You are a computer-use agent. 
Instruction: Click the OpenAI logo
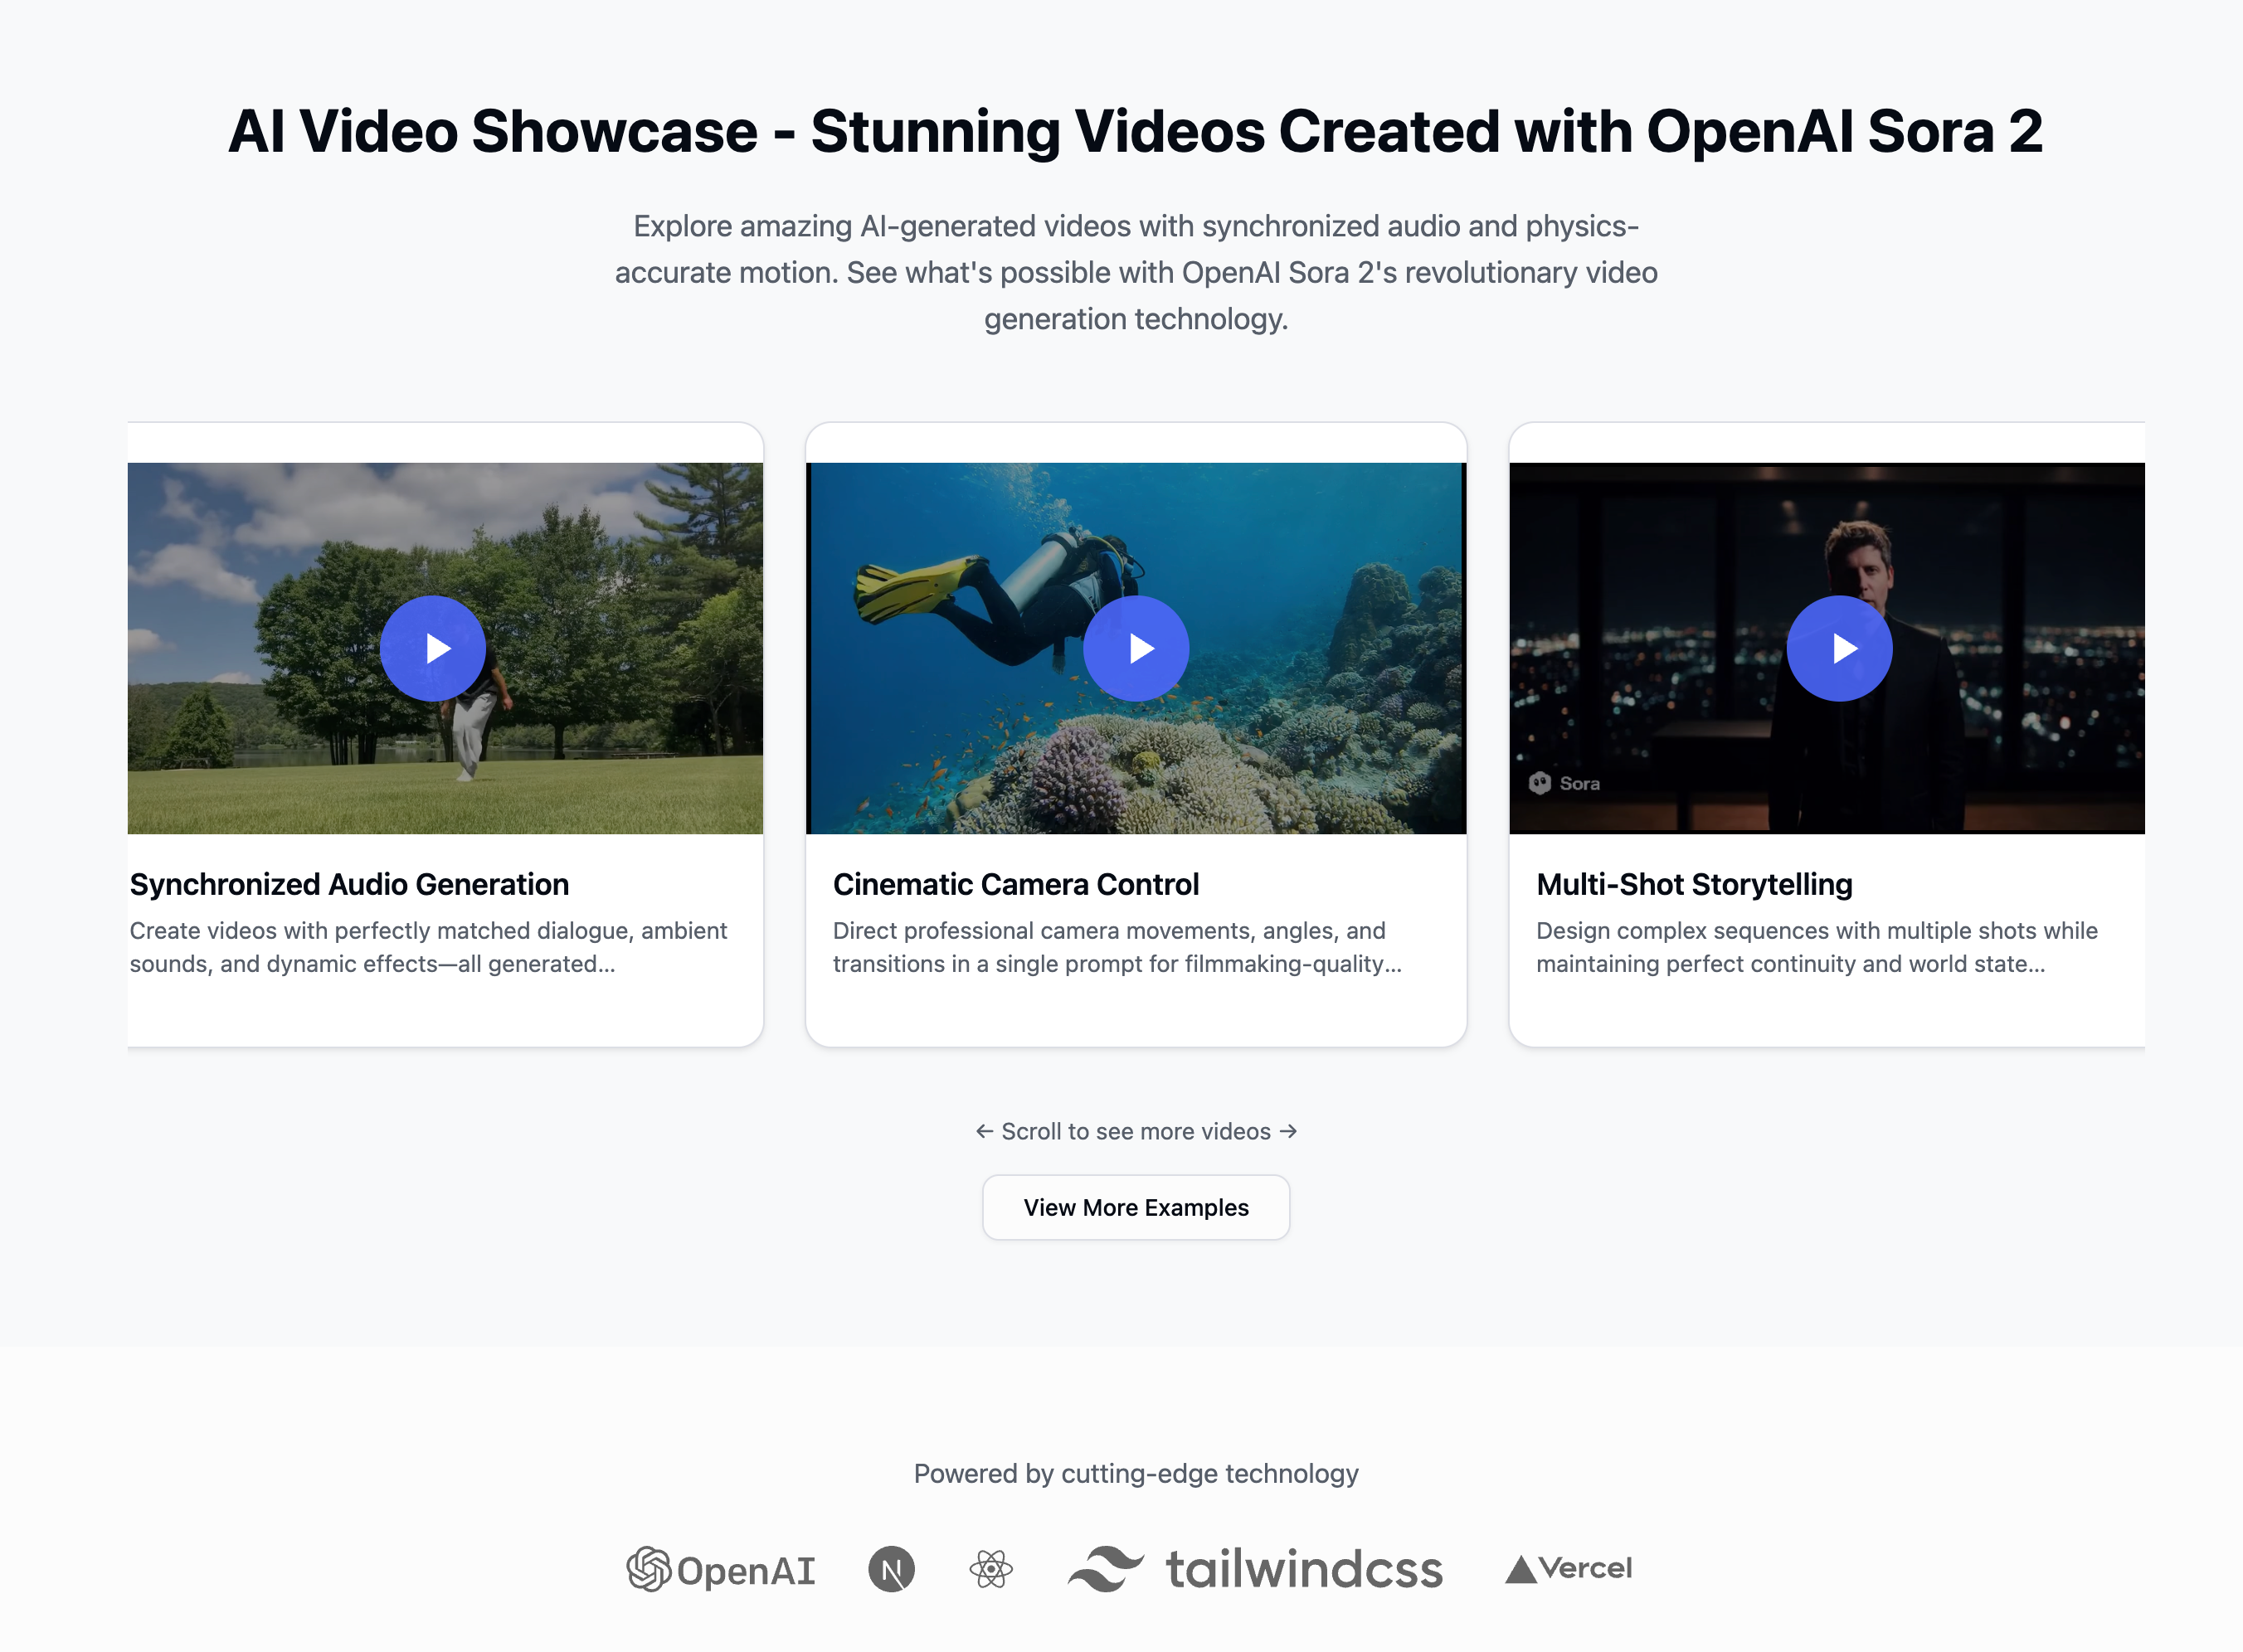click(721, 1569)
